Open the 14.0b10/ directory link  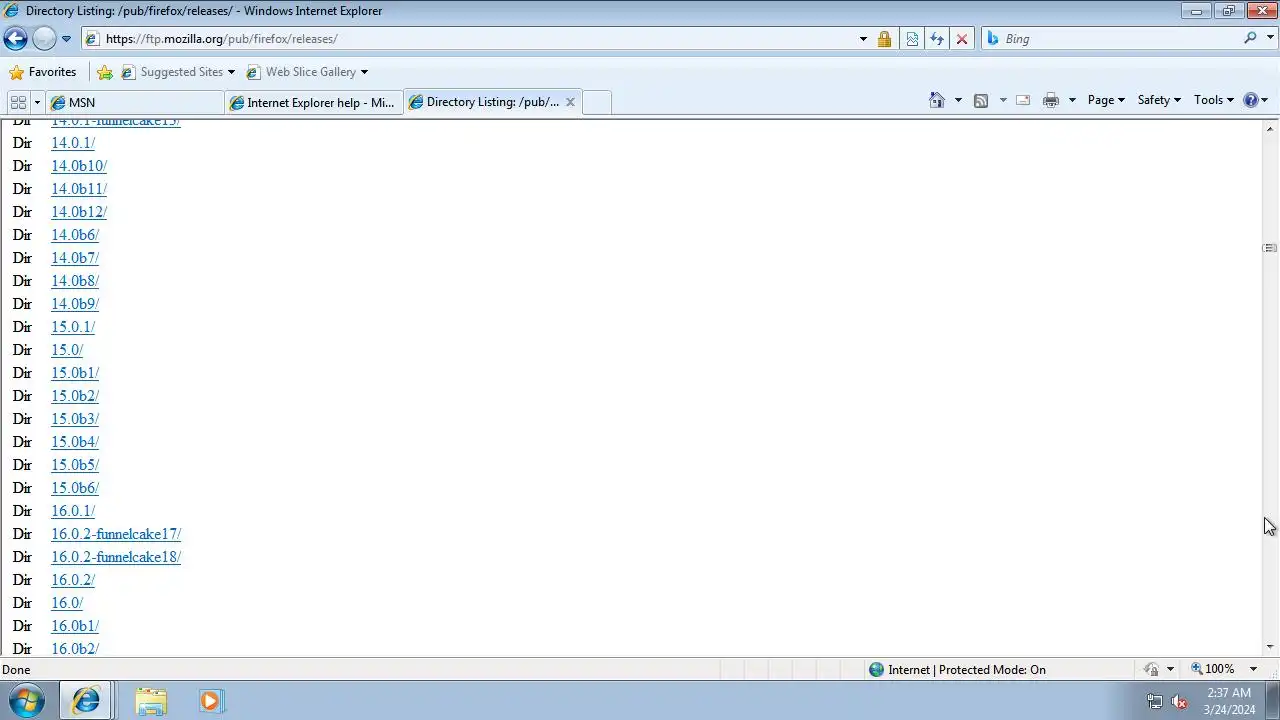coord(79,166)
